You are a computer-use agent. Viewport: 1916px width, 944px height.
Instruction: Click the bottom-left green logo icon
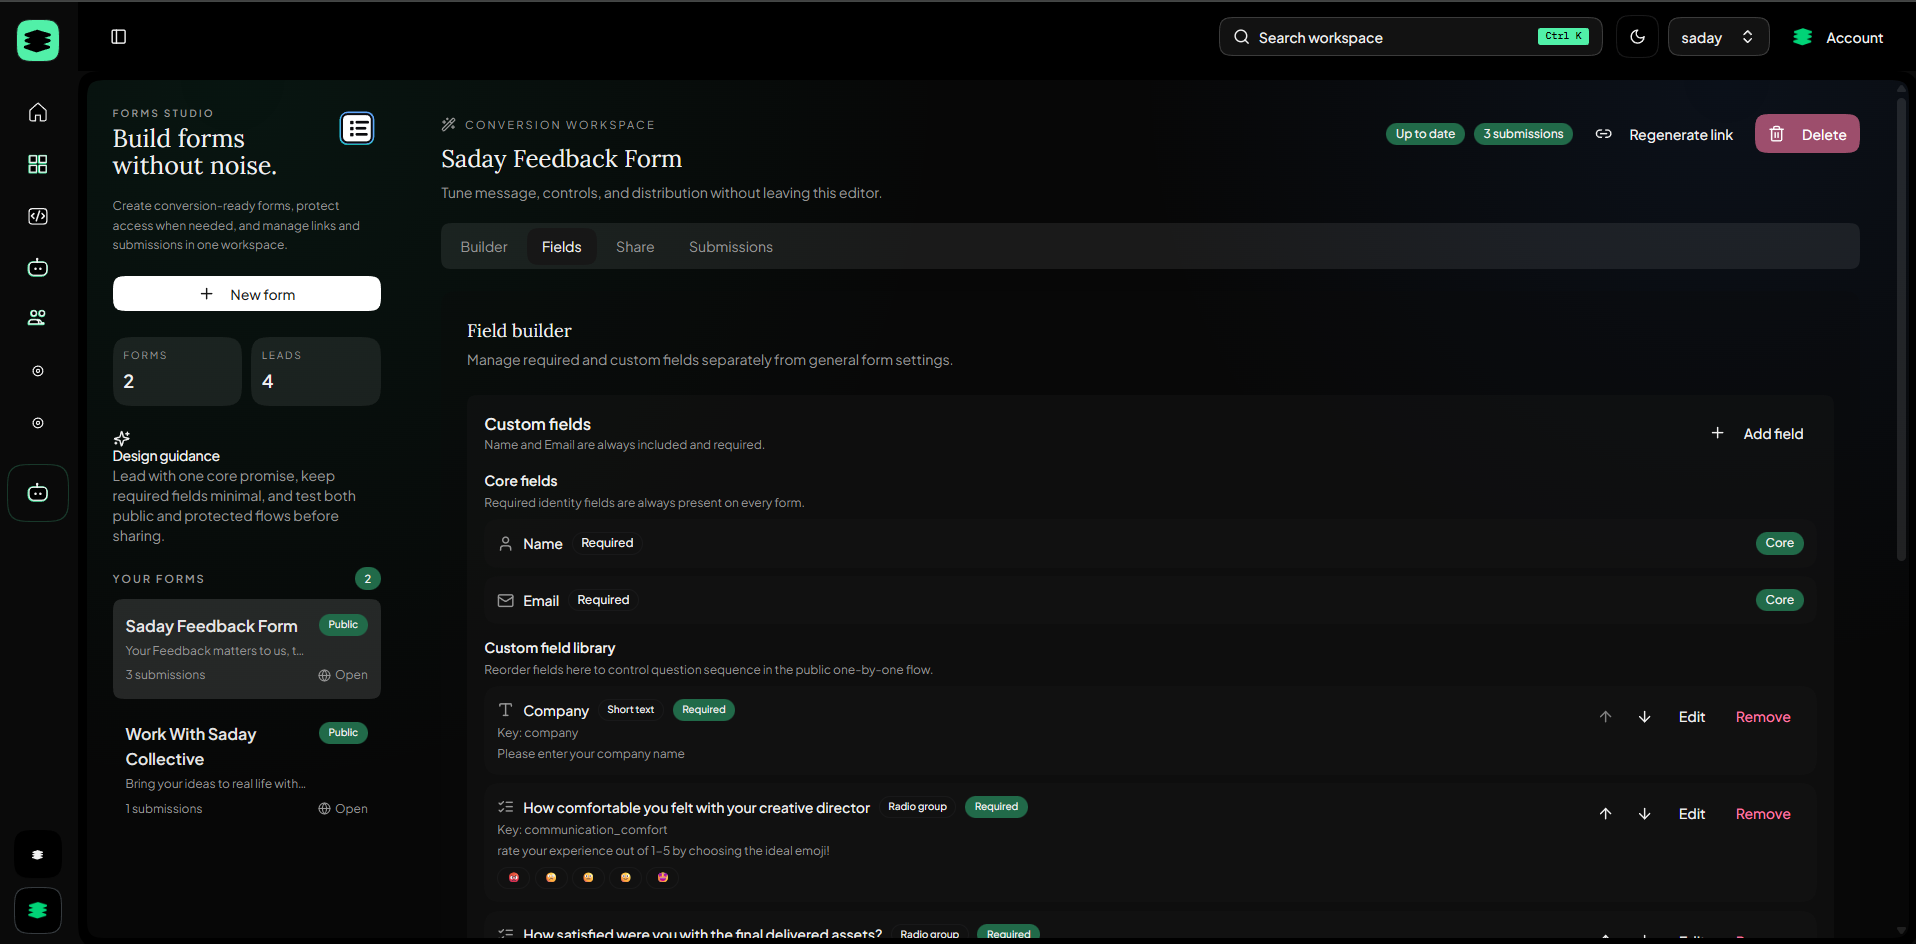point(38,910)
